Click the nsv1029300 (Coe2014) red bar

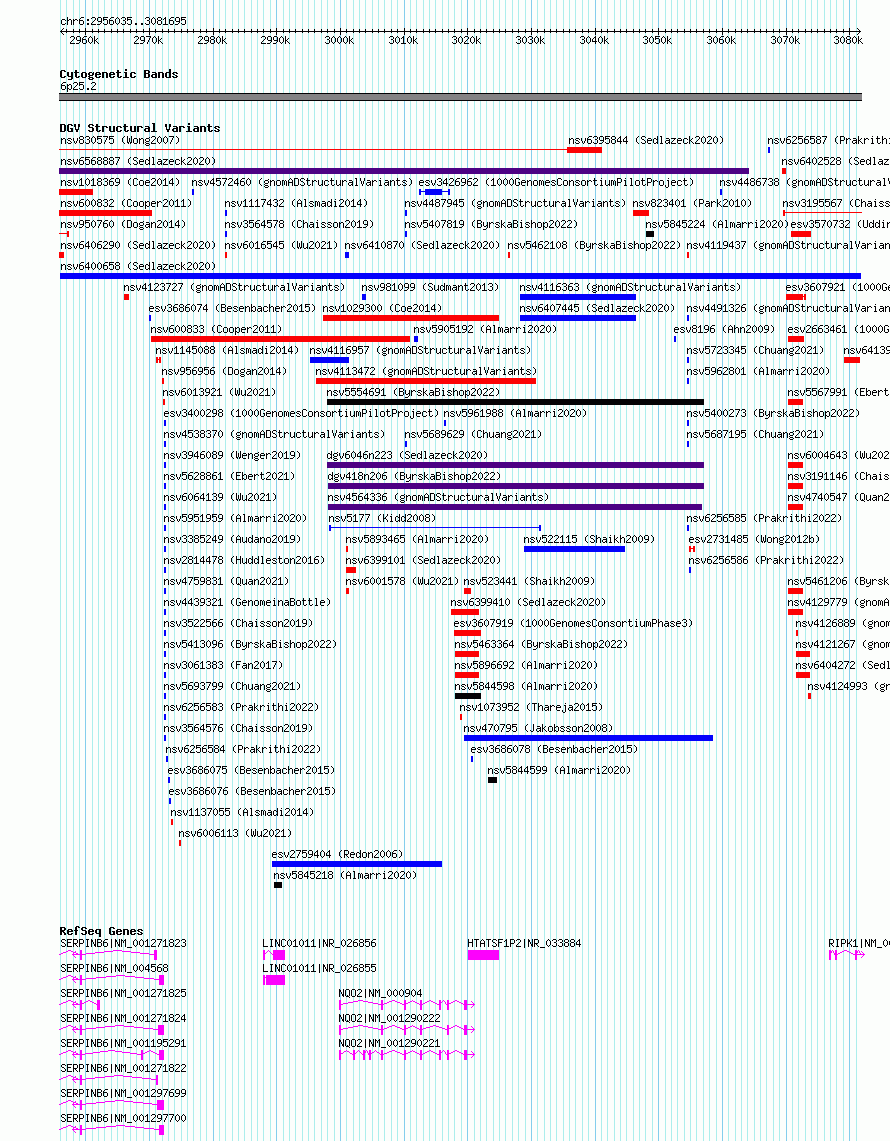(411, 318)
